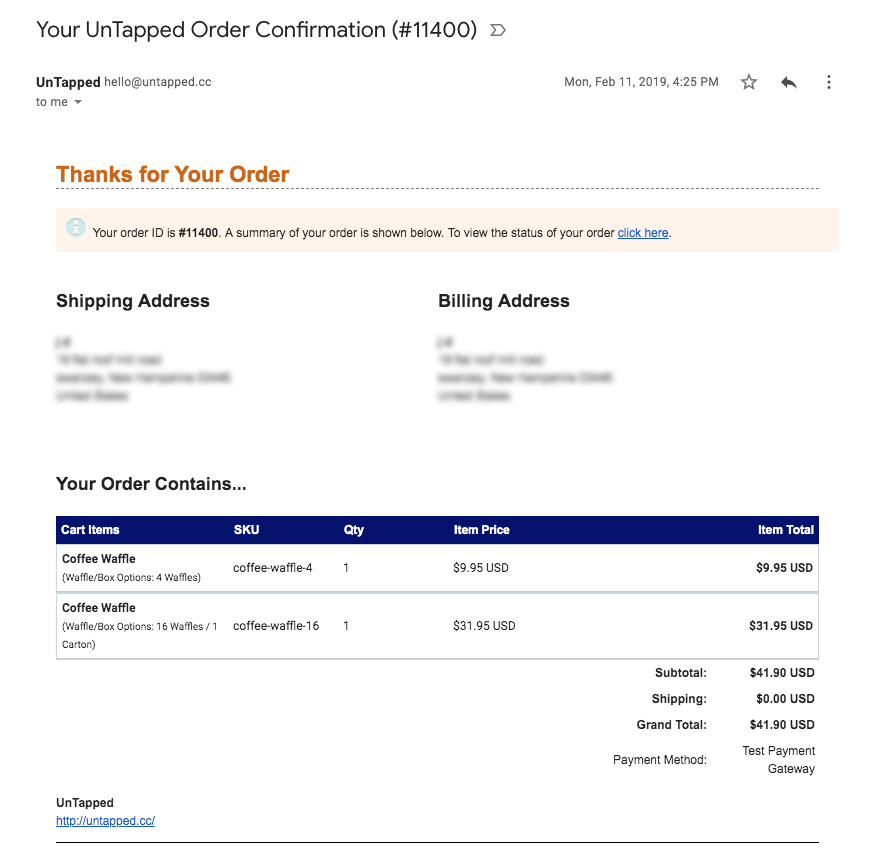
Task: Click the Grand Total amount $41.90 USD
Action: (782, 725)
